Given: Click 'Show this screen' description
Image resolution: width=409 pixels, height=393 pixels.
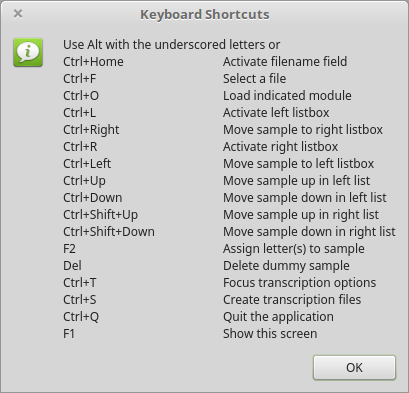Looking at the screenshot, I should (270, 334).
